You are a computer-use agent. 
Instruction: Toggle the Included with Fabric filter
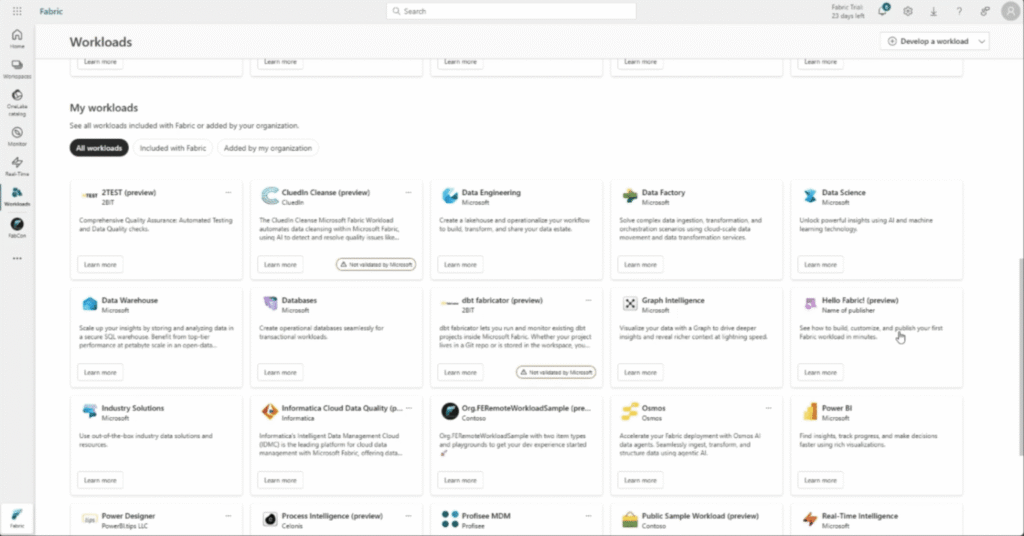point(173,148)
